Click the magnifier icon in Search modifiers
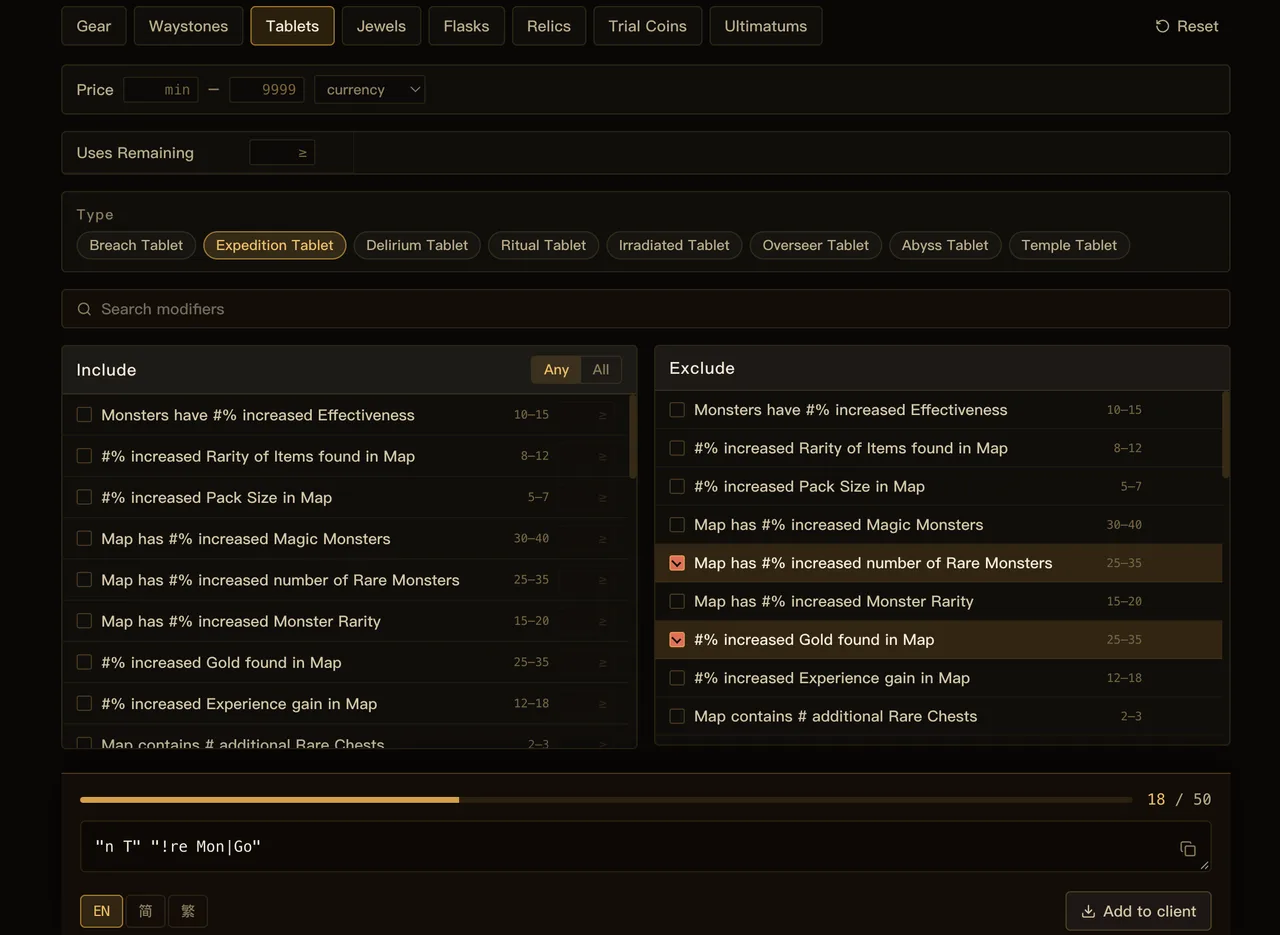 point(84,309)
